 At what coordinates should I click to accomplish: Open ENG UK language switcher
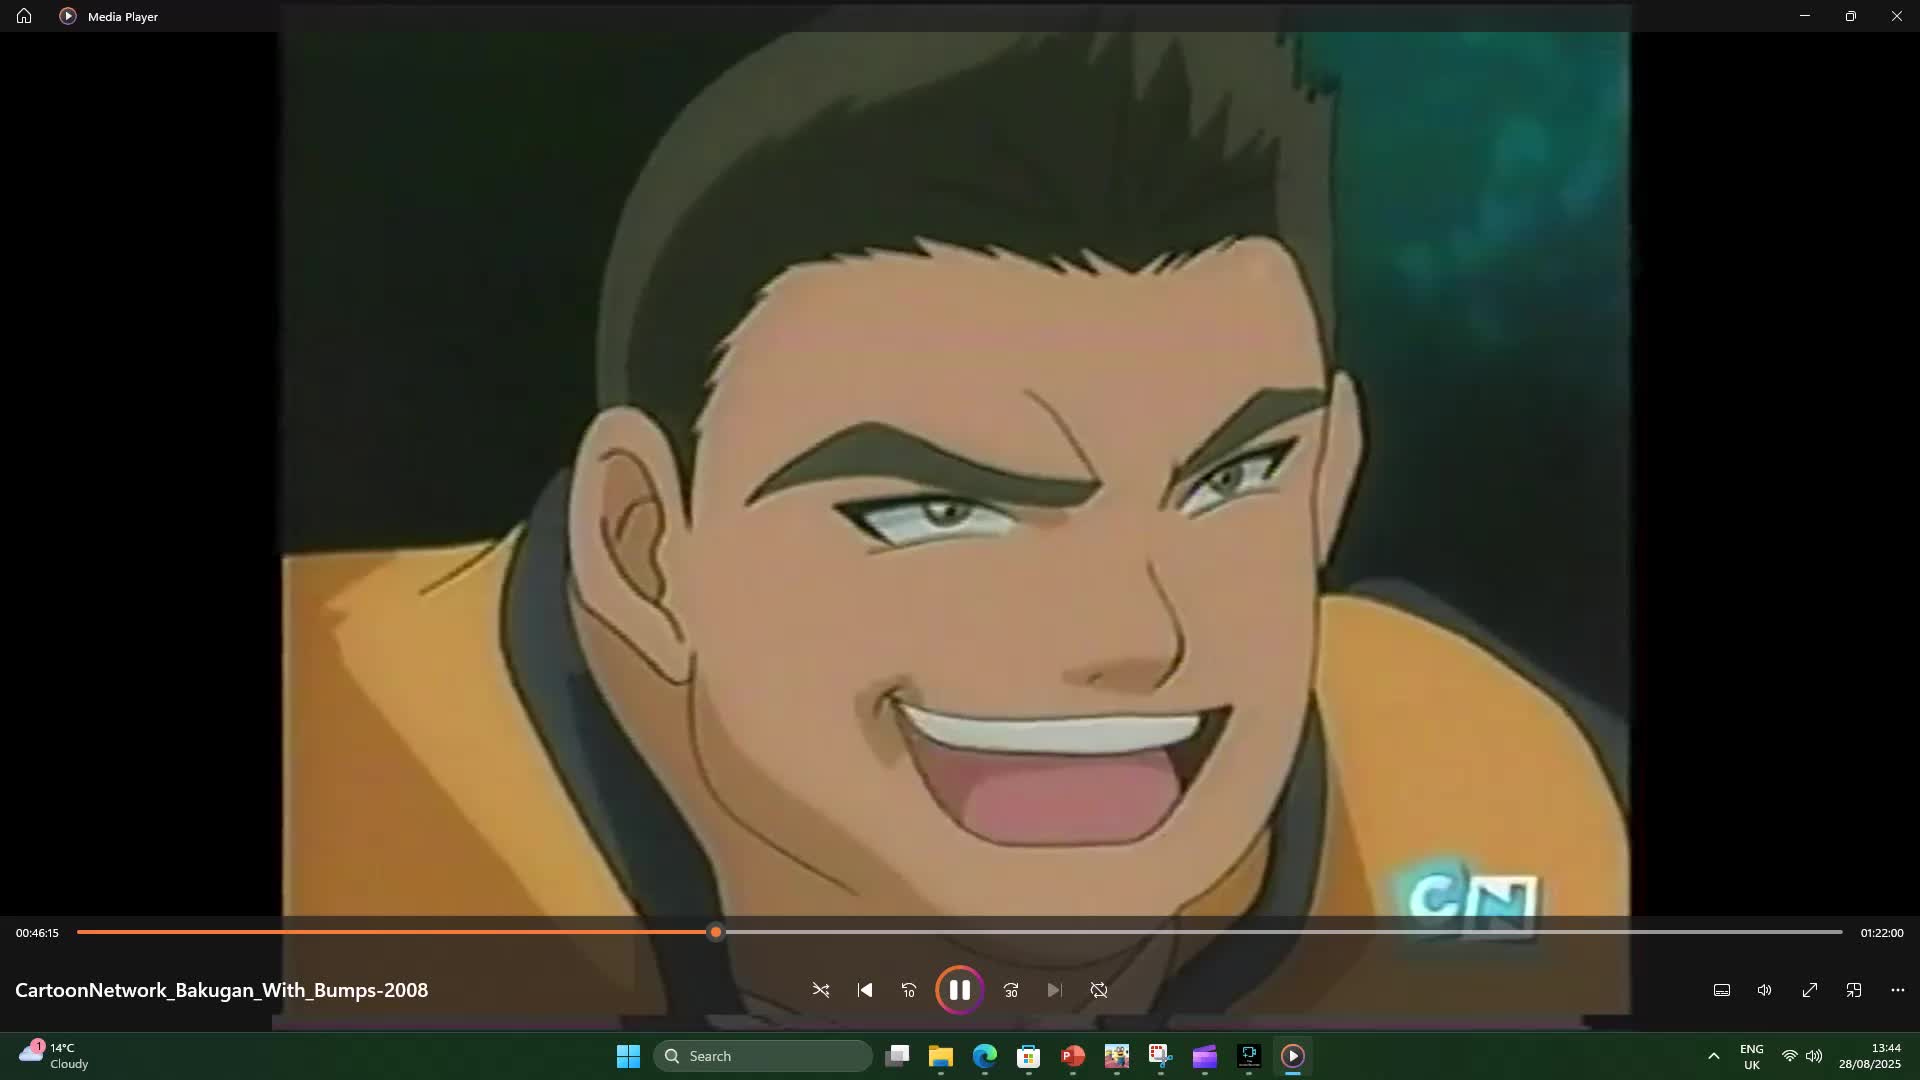click(1751, 1056)
